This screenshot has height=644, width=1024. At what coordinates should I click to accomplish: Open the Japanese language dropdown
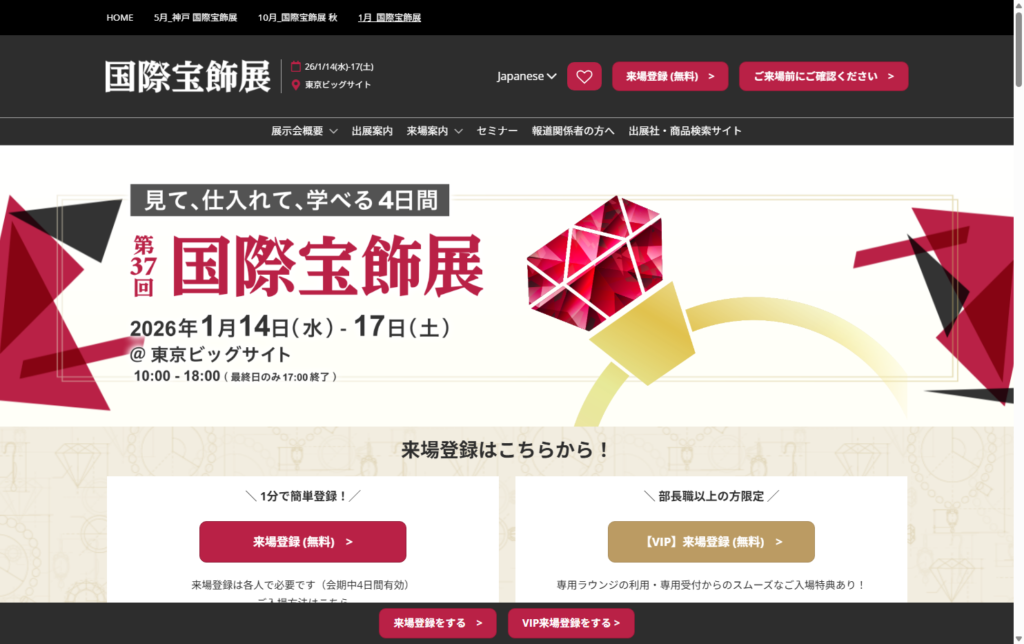click(x=526, y=76)
